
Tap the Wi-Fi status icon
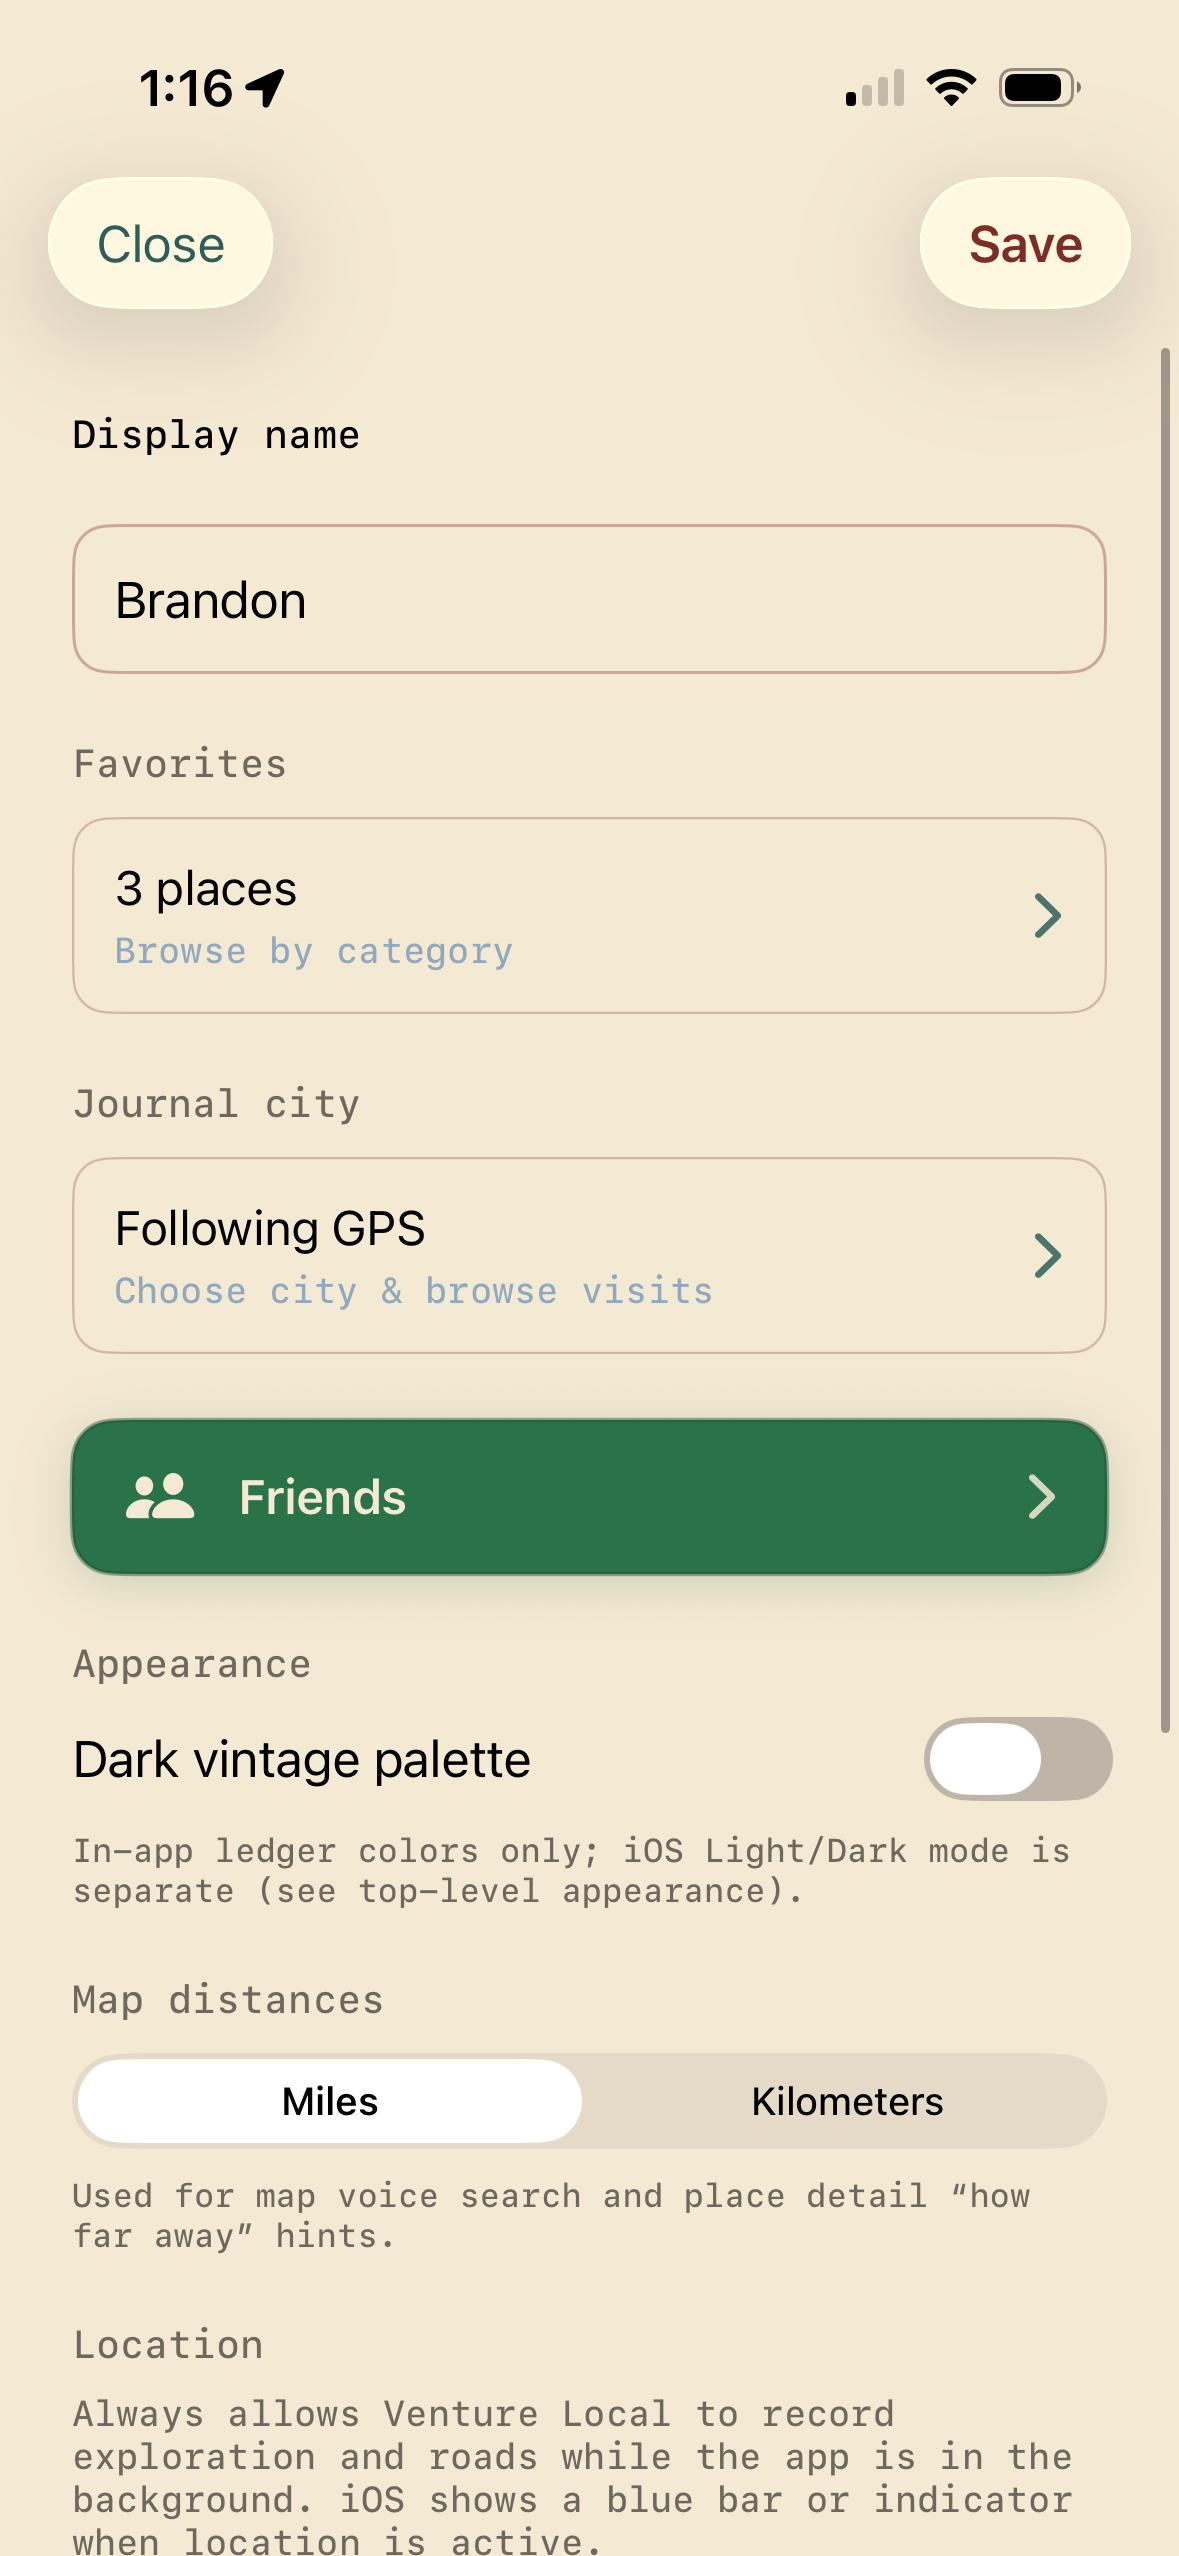click(951, 88)
